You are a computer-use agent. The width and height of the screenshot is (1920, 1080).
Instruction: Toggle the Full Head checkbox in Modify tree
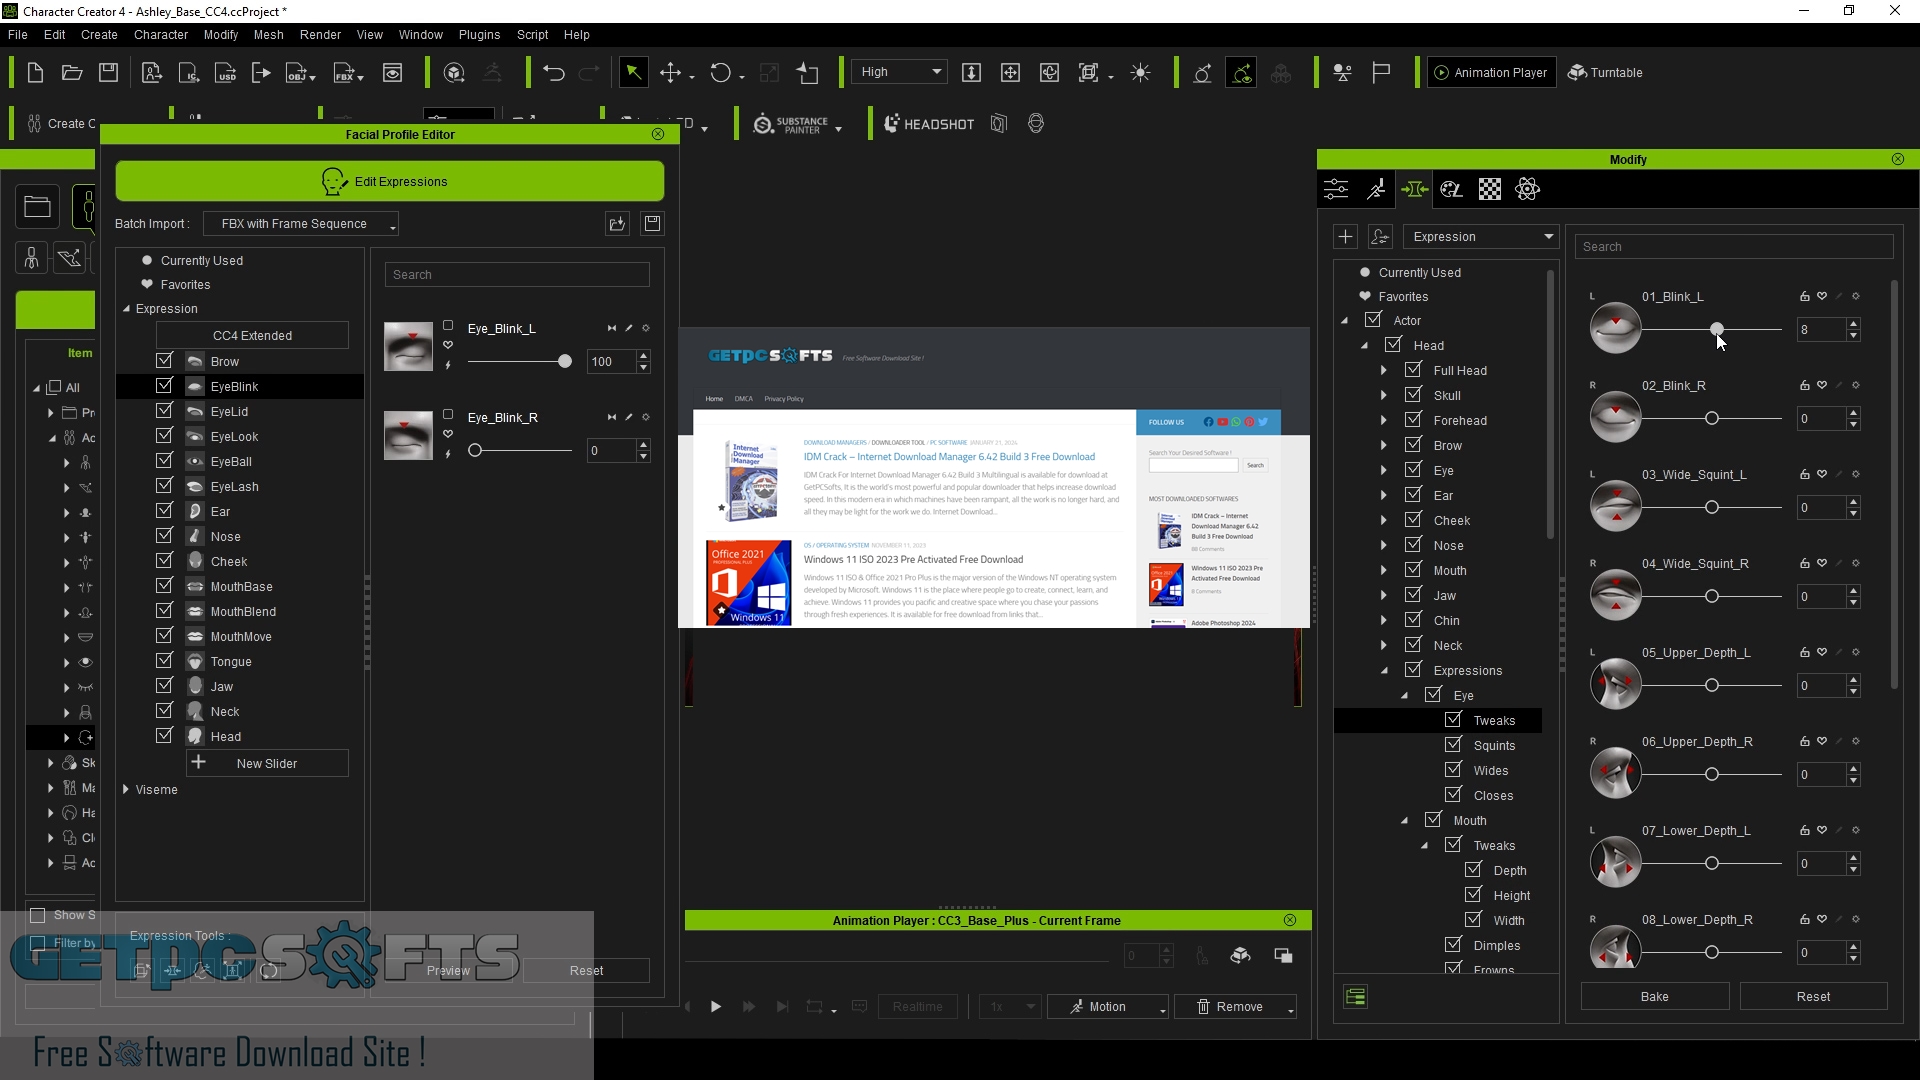[1413, 370]
